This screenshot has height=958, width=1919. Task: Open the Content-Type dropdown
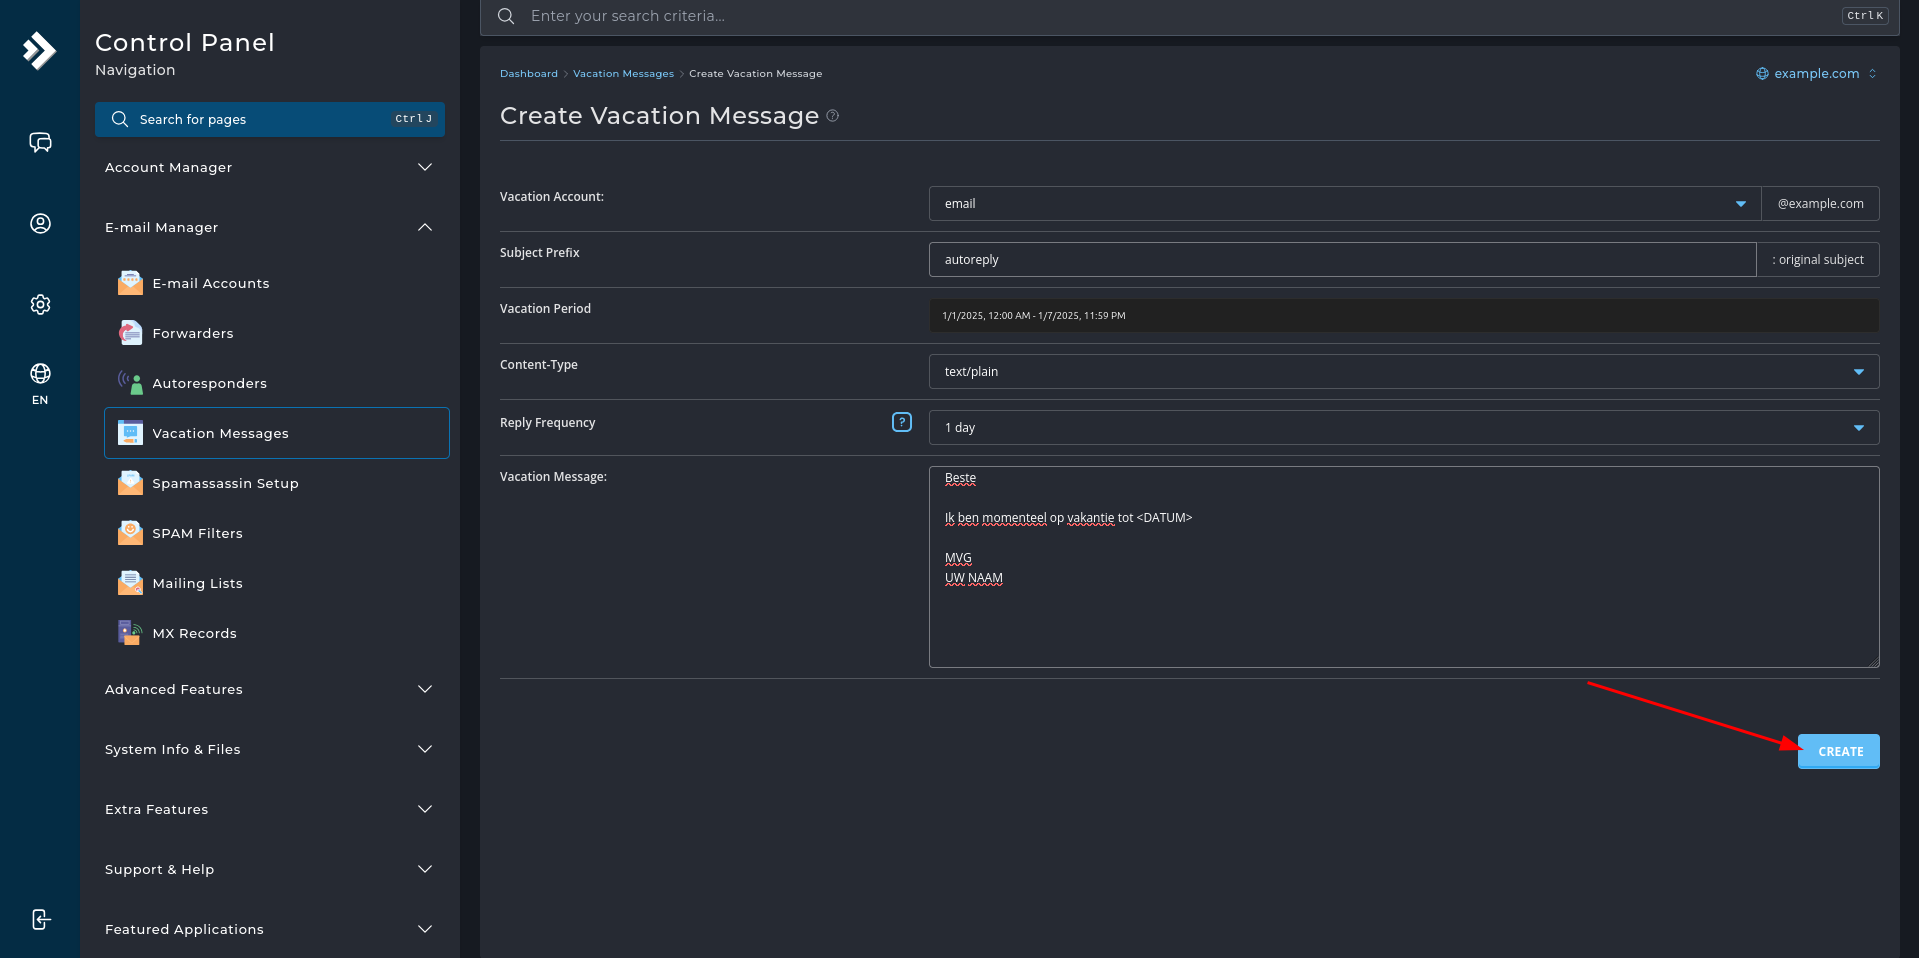(1858, 371)
